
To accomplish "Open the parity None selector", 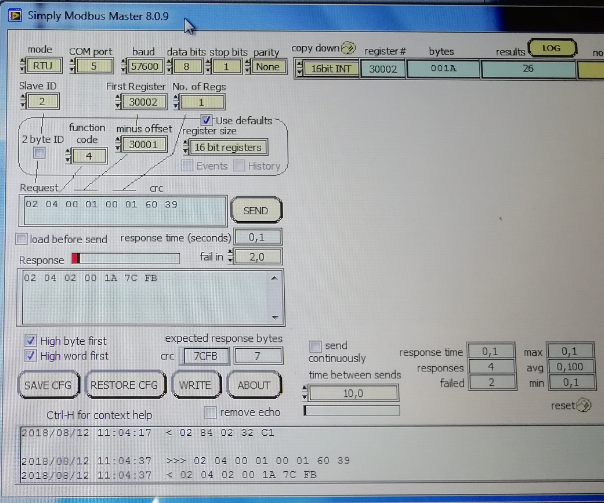I will pyautogui.click(x=266, y=66).
